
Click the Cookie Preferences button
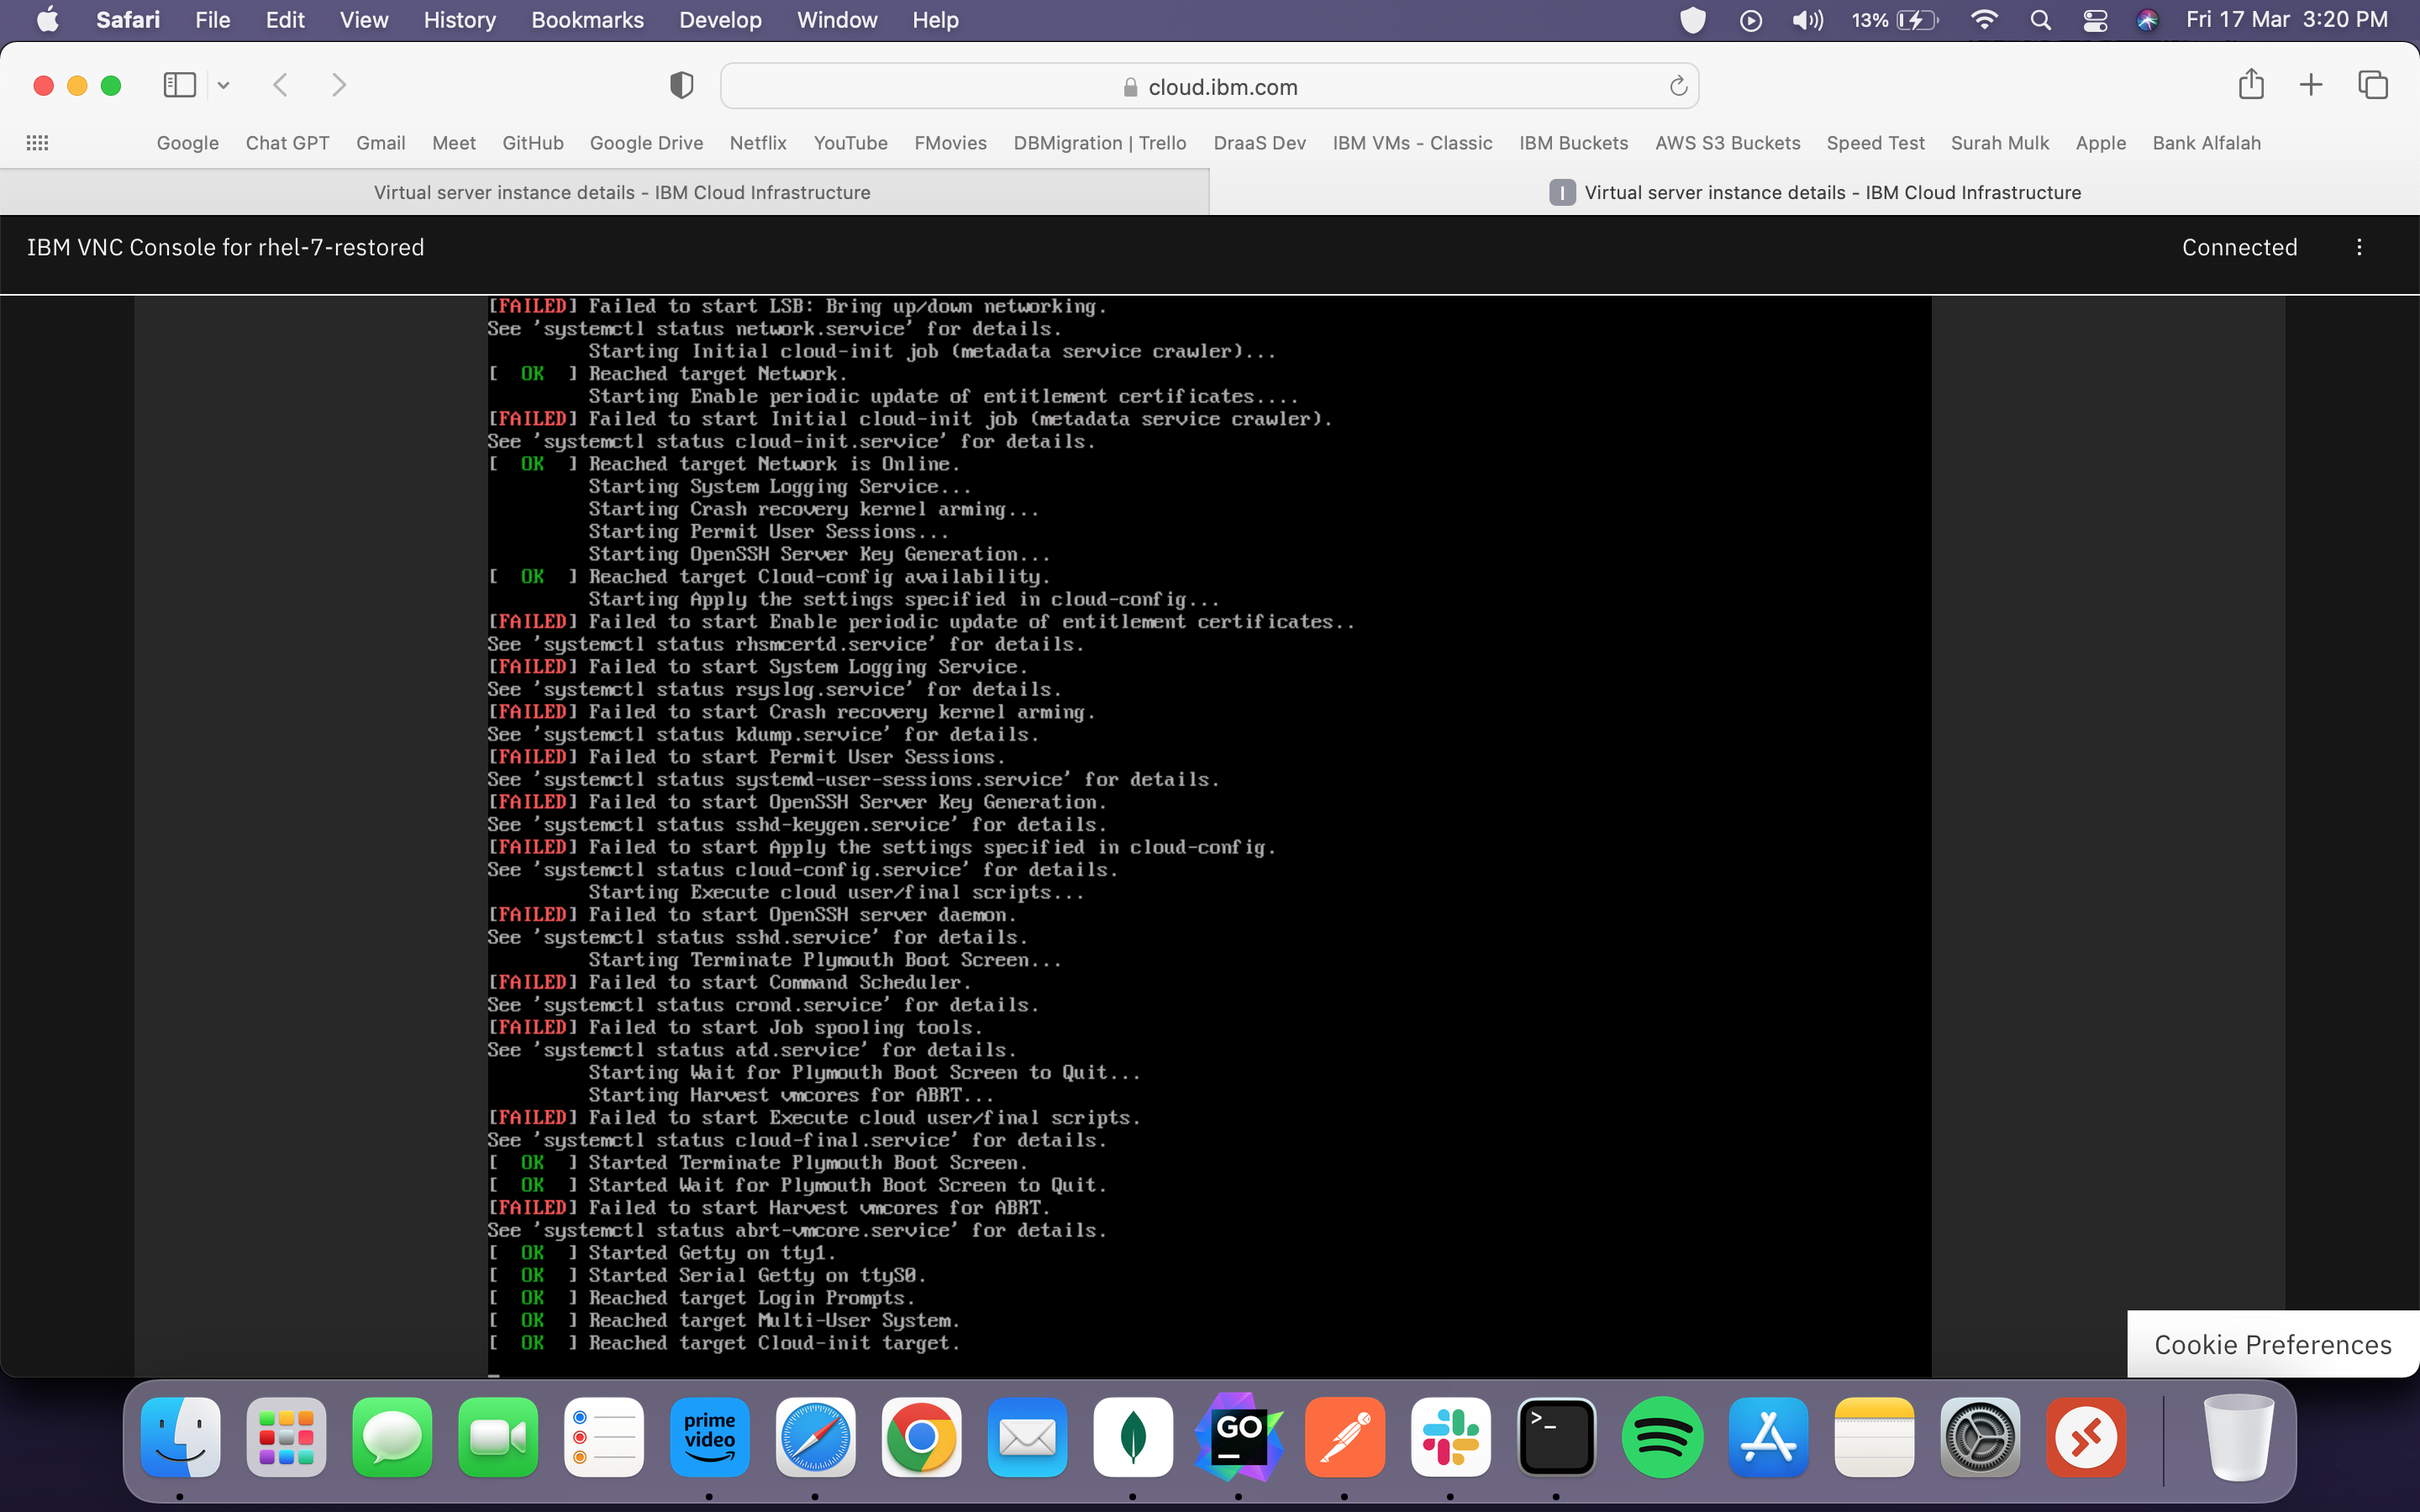(x=2272, y=1345)
